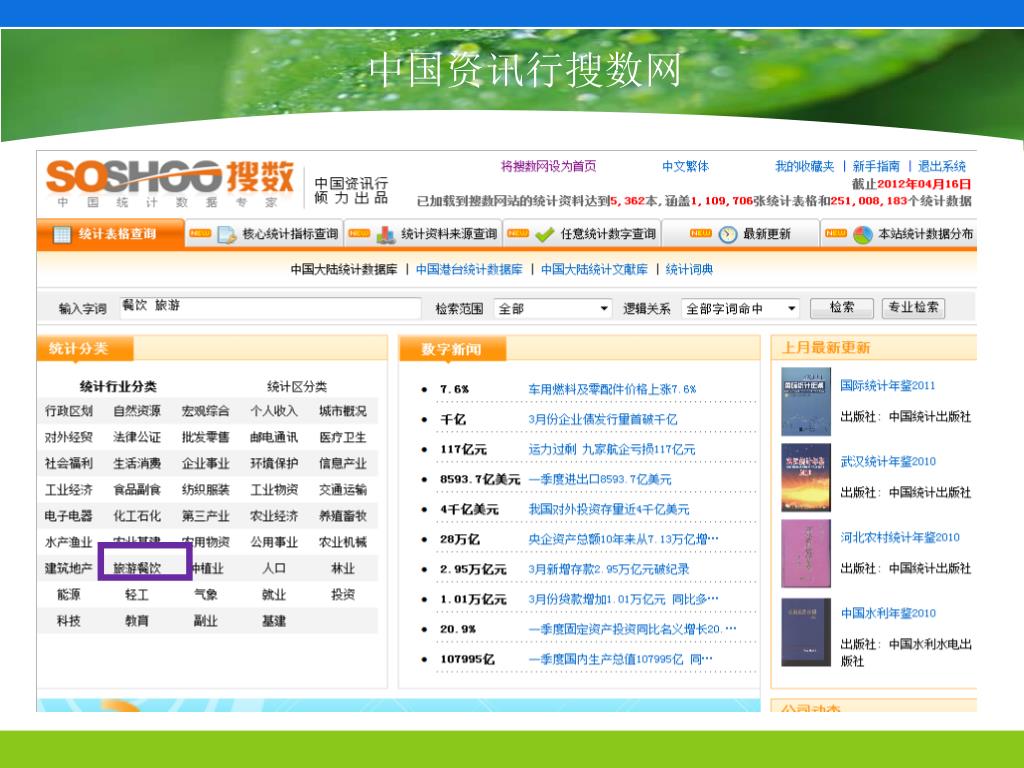Open the 统计资料来源查询 tab

coord(423,234)
